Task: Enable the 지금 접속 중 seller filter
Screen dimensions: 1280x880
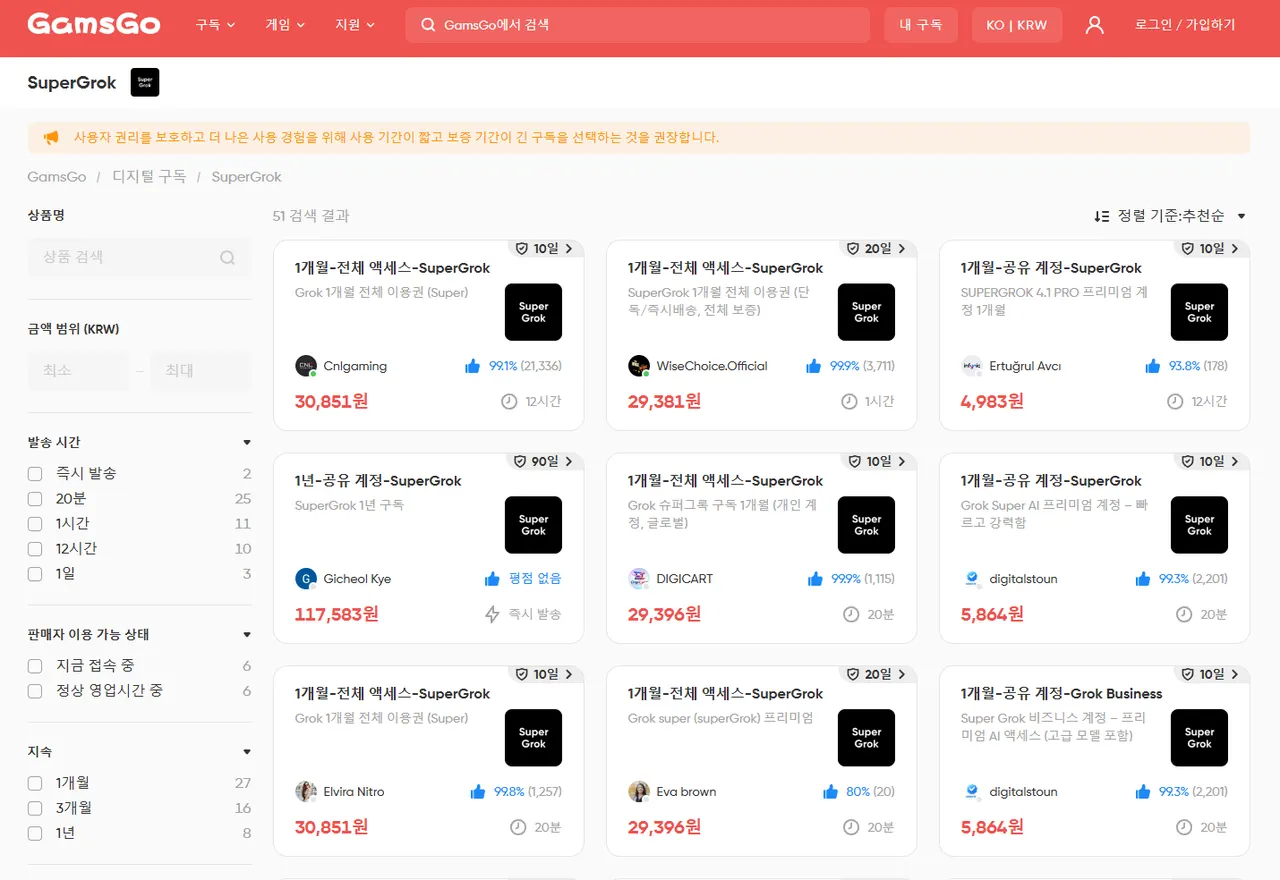Action: pyautogui.click(x=35, y=666)
